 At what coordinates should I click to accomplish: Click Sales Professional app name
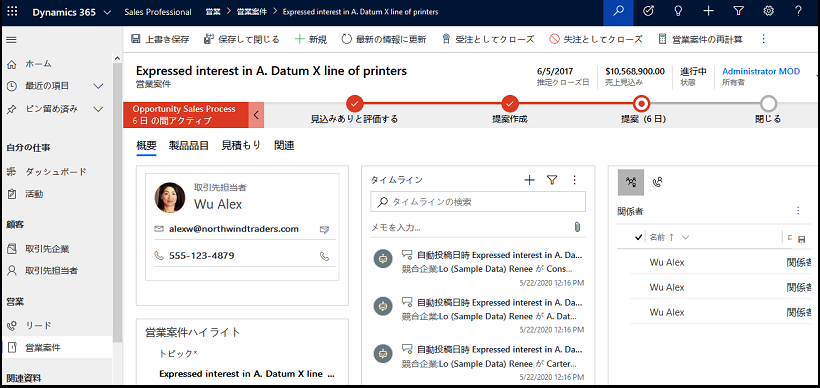tap(158, 12)
